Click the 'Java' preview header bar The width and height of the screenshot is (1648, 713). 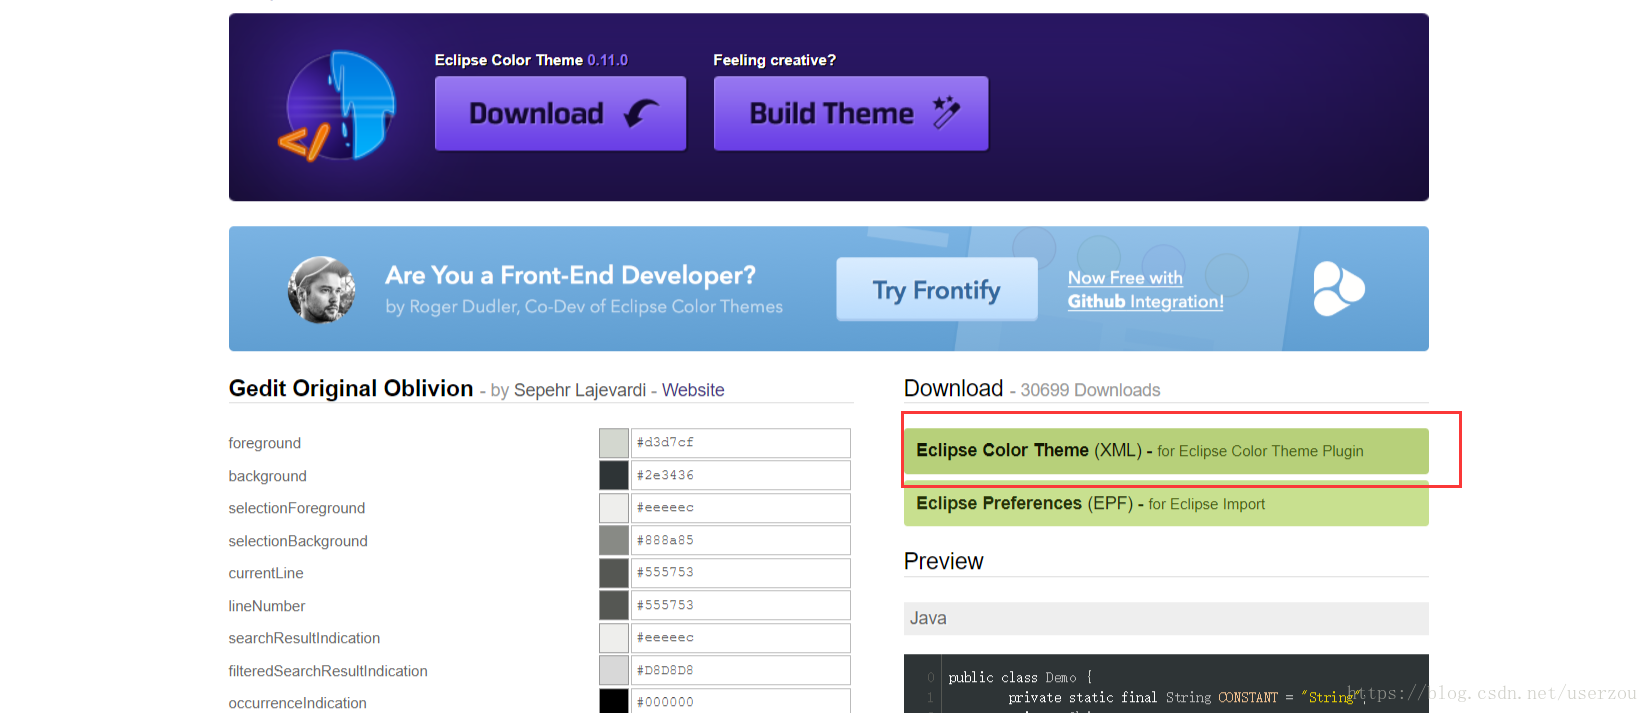(x=1166, y=618)
